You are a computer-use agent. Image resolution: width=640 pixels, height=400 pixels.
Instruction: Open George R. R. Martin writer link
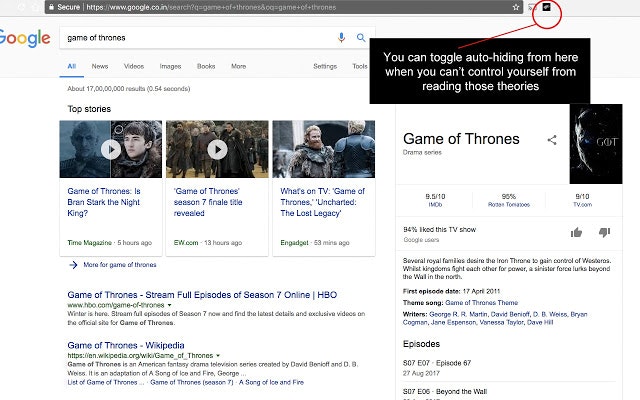[x=458, y=314]
